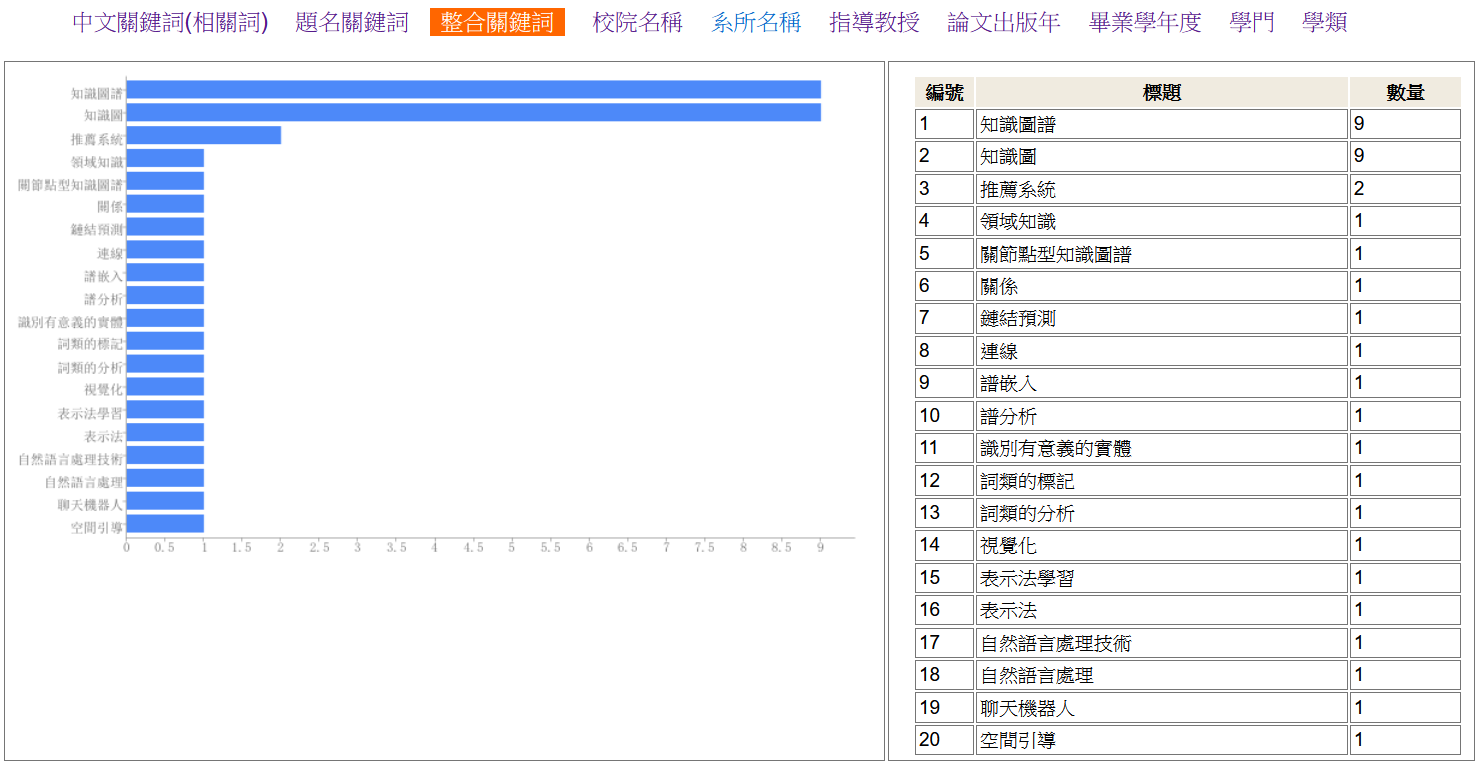Open the 校院名稱 tab

click(x=637, y=22)
